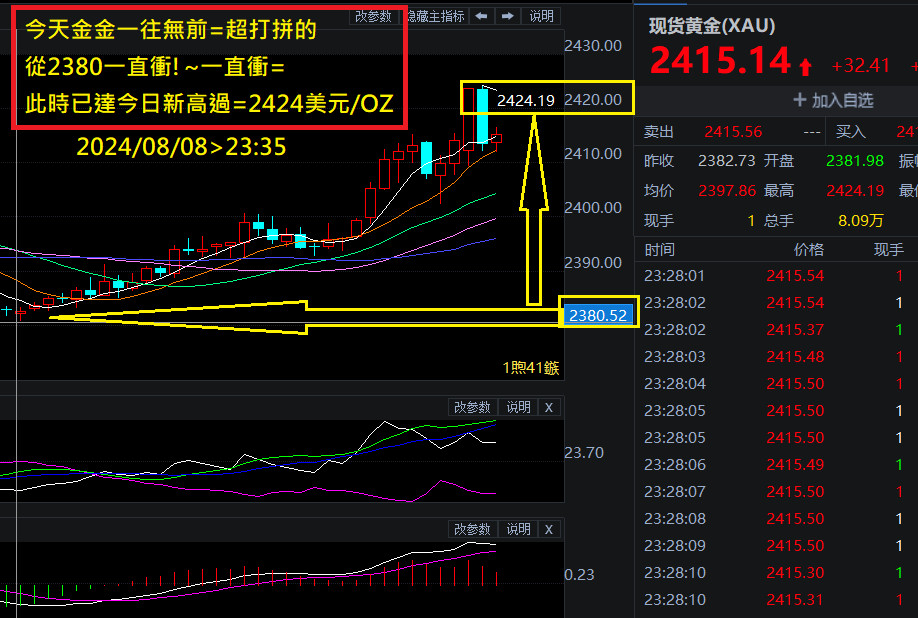
Task: Click the 均价 value 2397.86
Action: click(x=727, y=190)
